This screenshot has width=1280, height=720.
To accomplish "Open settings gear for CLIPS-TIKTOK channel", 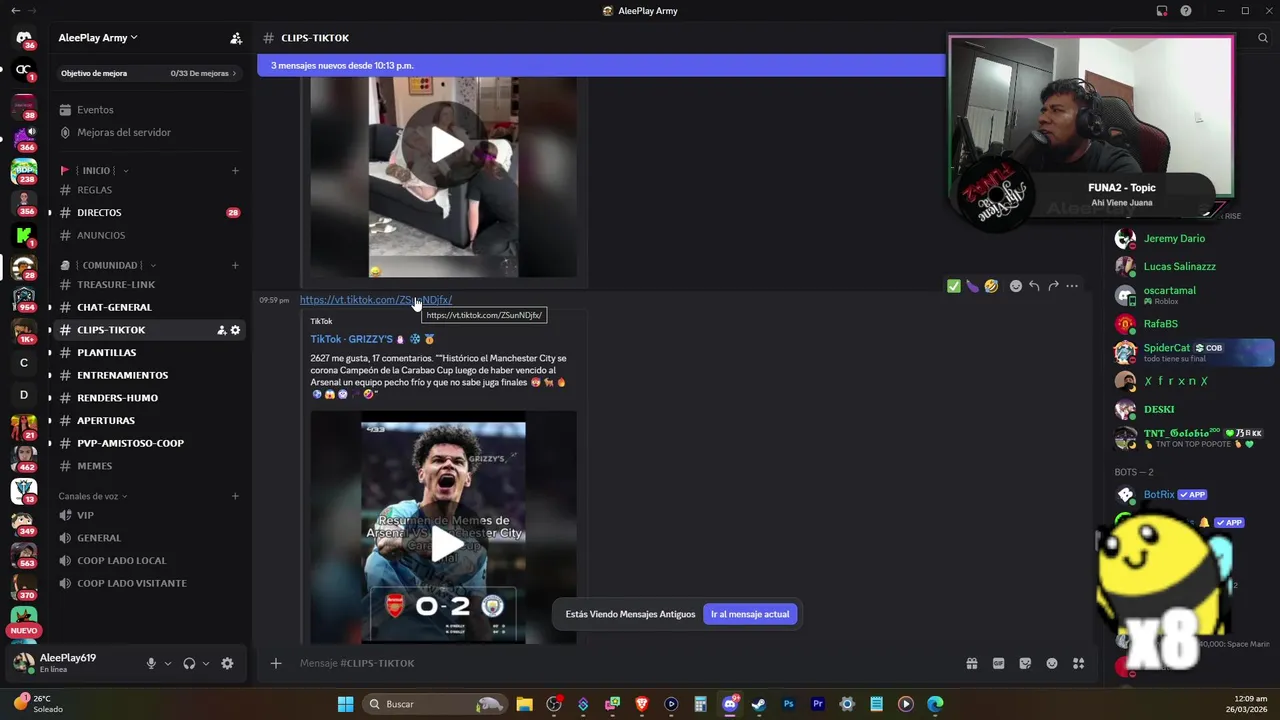I will [x=236, y=330].
